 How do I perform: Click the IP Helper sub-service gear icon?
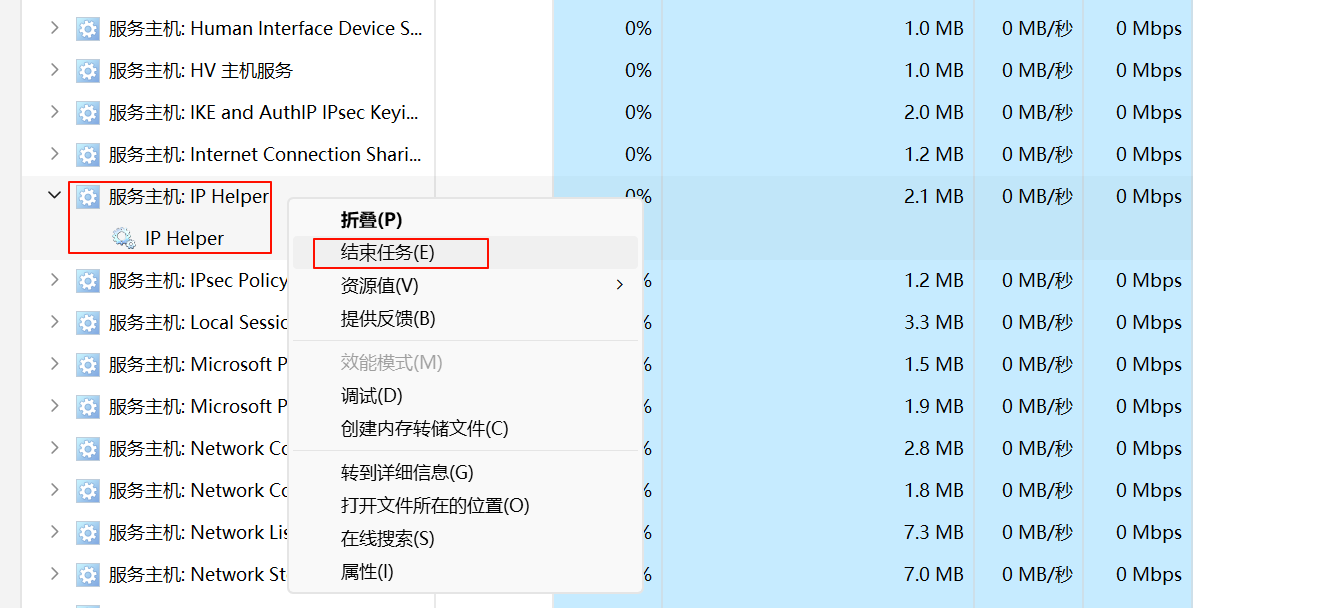[x=122, y=238]
